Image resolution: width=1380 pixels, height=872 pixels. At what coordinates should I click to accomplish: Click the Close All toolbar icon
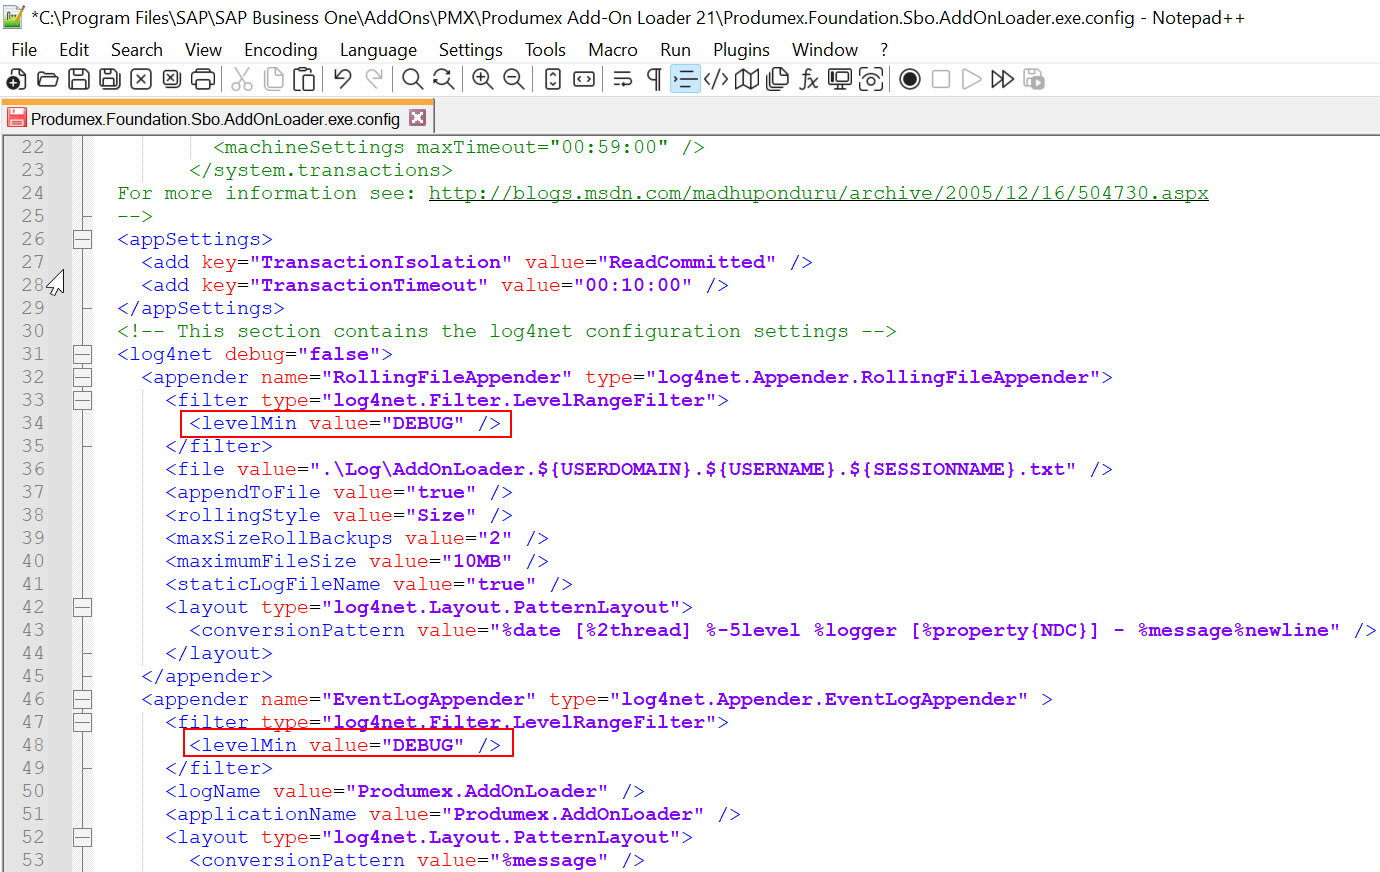pyautogui.click(x=172, y=79)
